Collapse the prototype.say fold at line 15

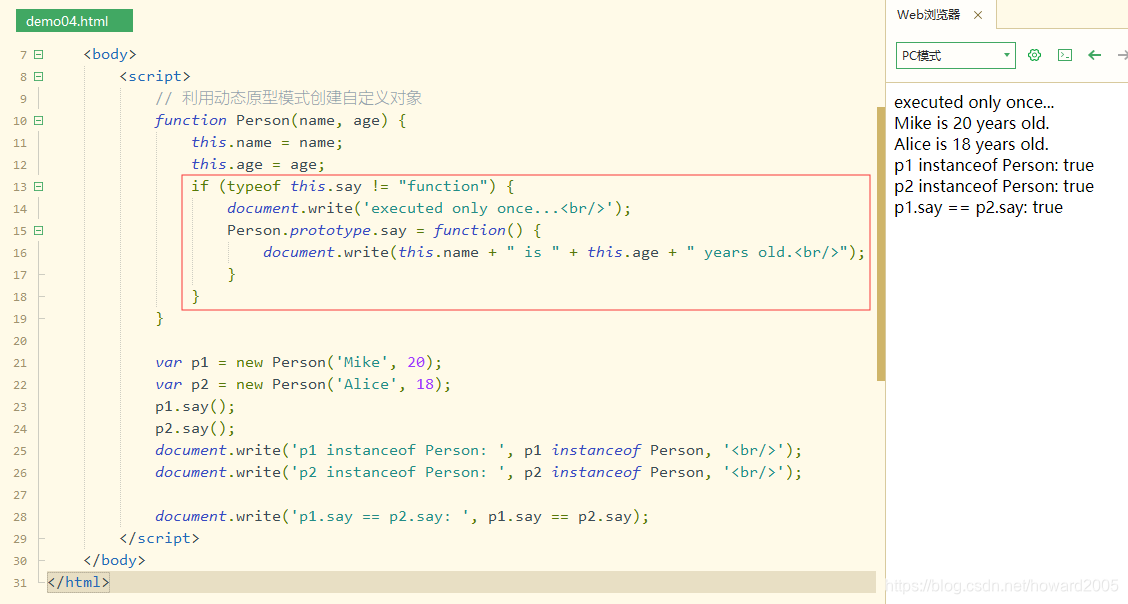click(x=39, y=231)
